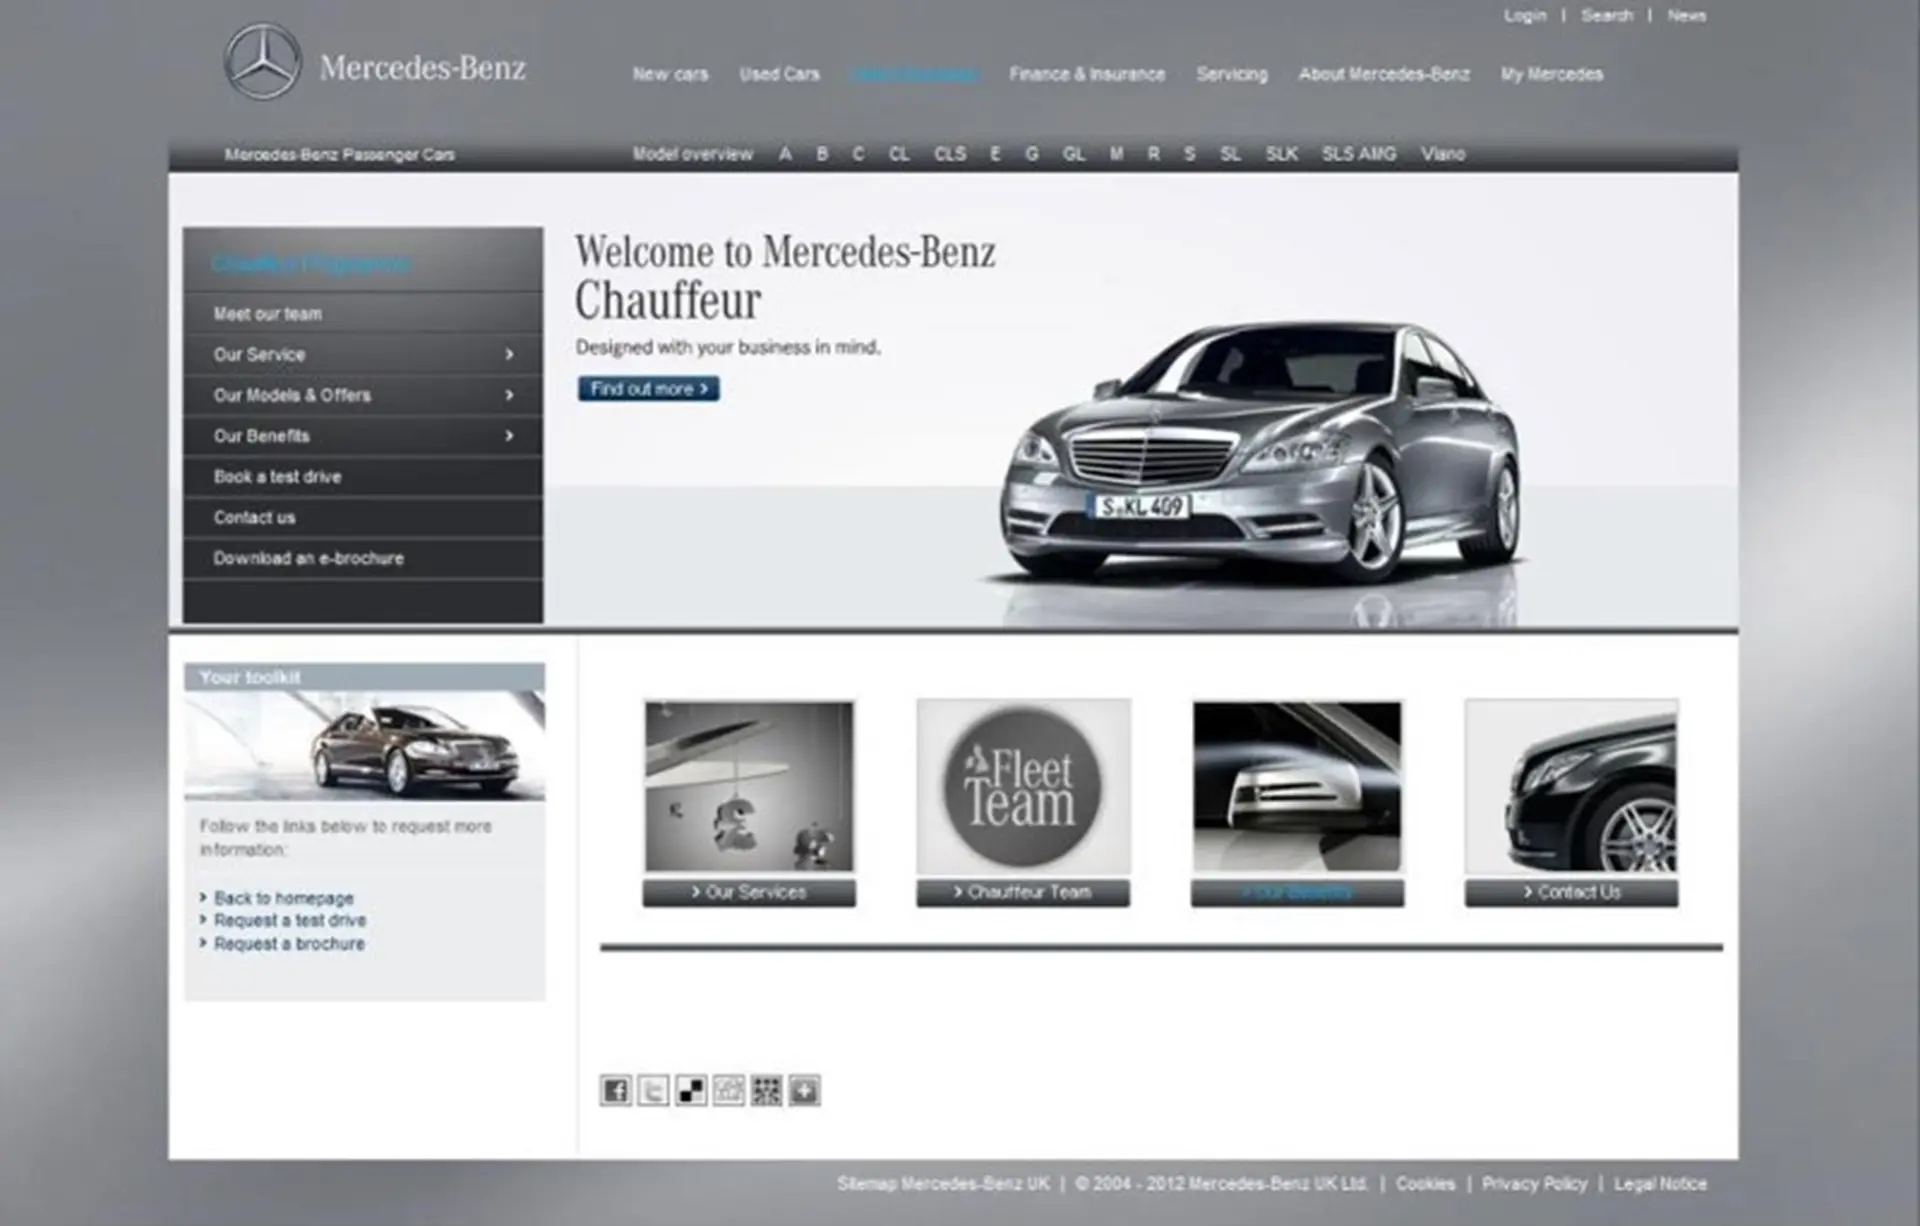Share the page on Facebook
This screenshot has width=1920, height=1226.
click(616, 1093)
